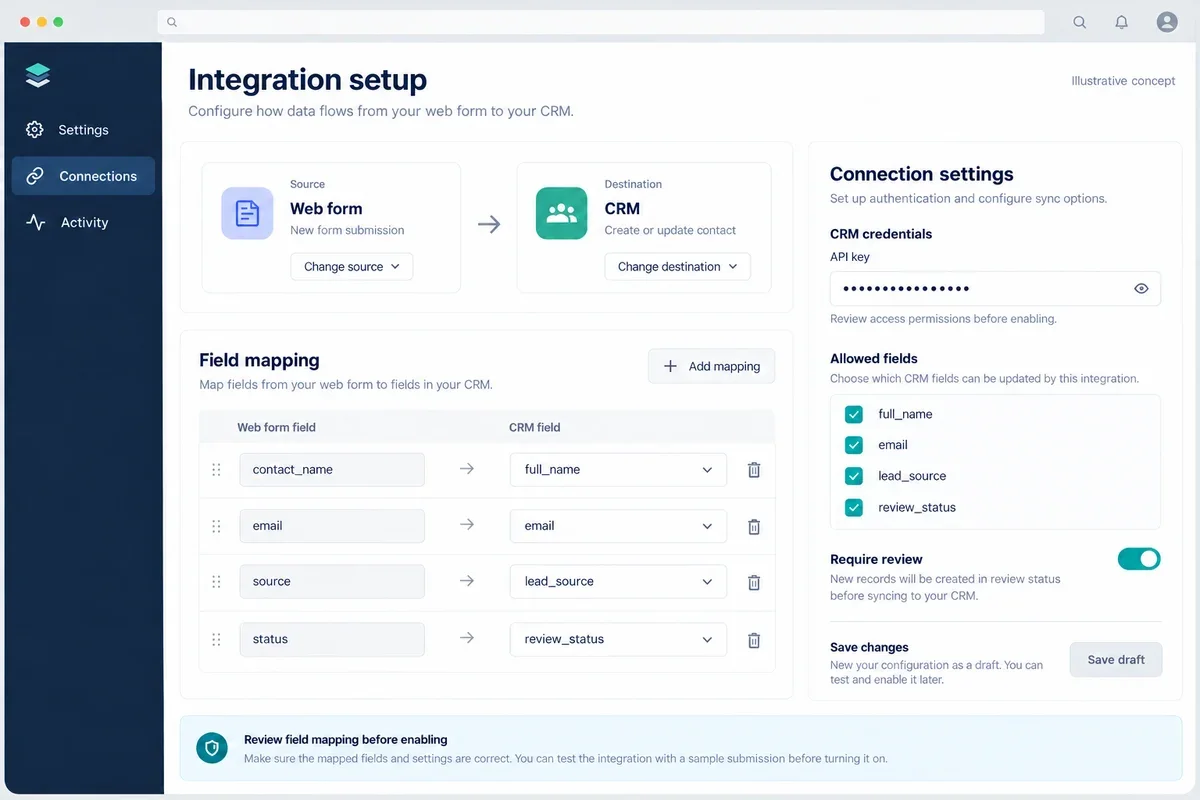Click the 'Create or update contact' text
Image resolution: width=1200 pixels, height=800 pixels.
tap(670, 230)
